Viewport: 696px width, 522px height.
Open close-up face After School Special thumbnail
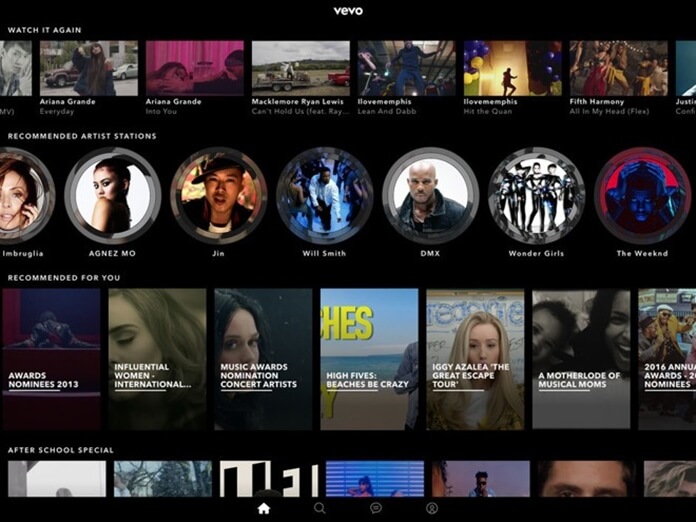point(587,478)
